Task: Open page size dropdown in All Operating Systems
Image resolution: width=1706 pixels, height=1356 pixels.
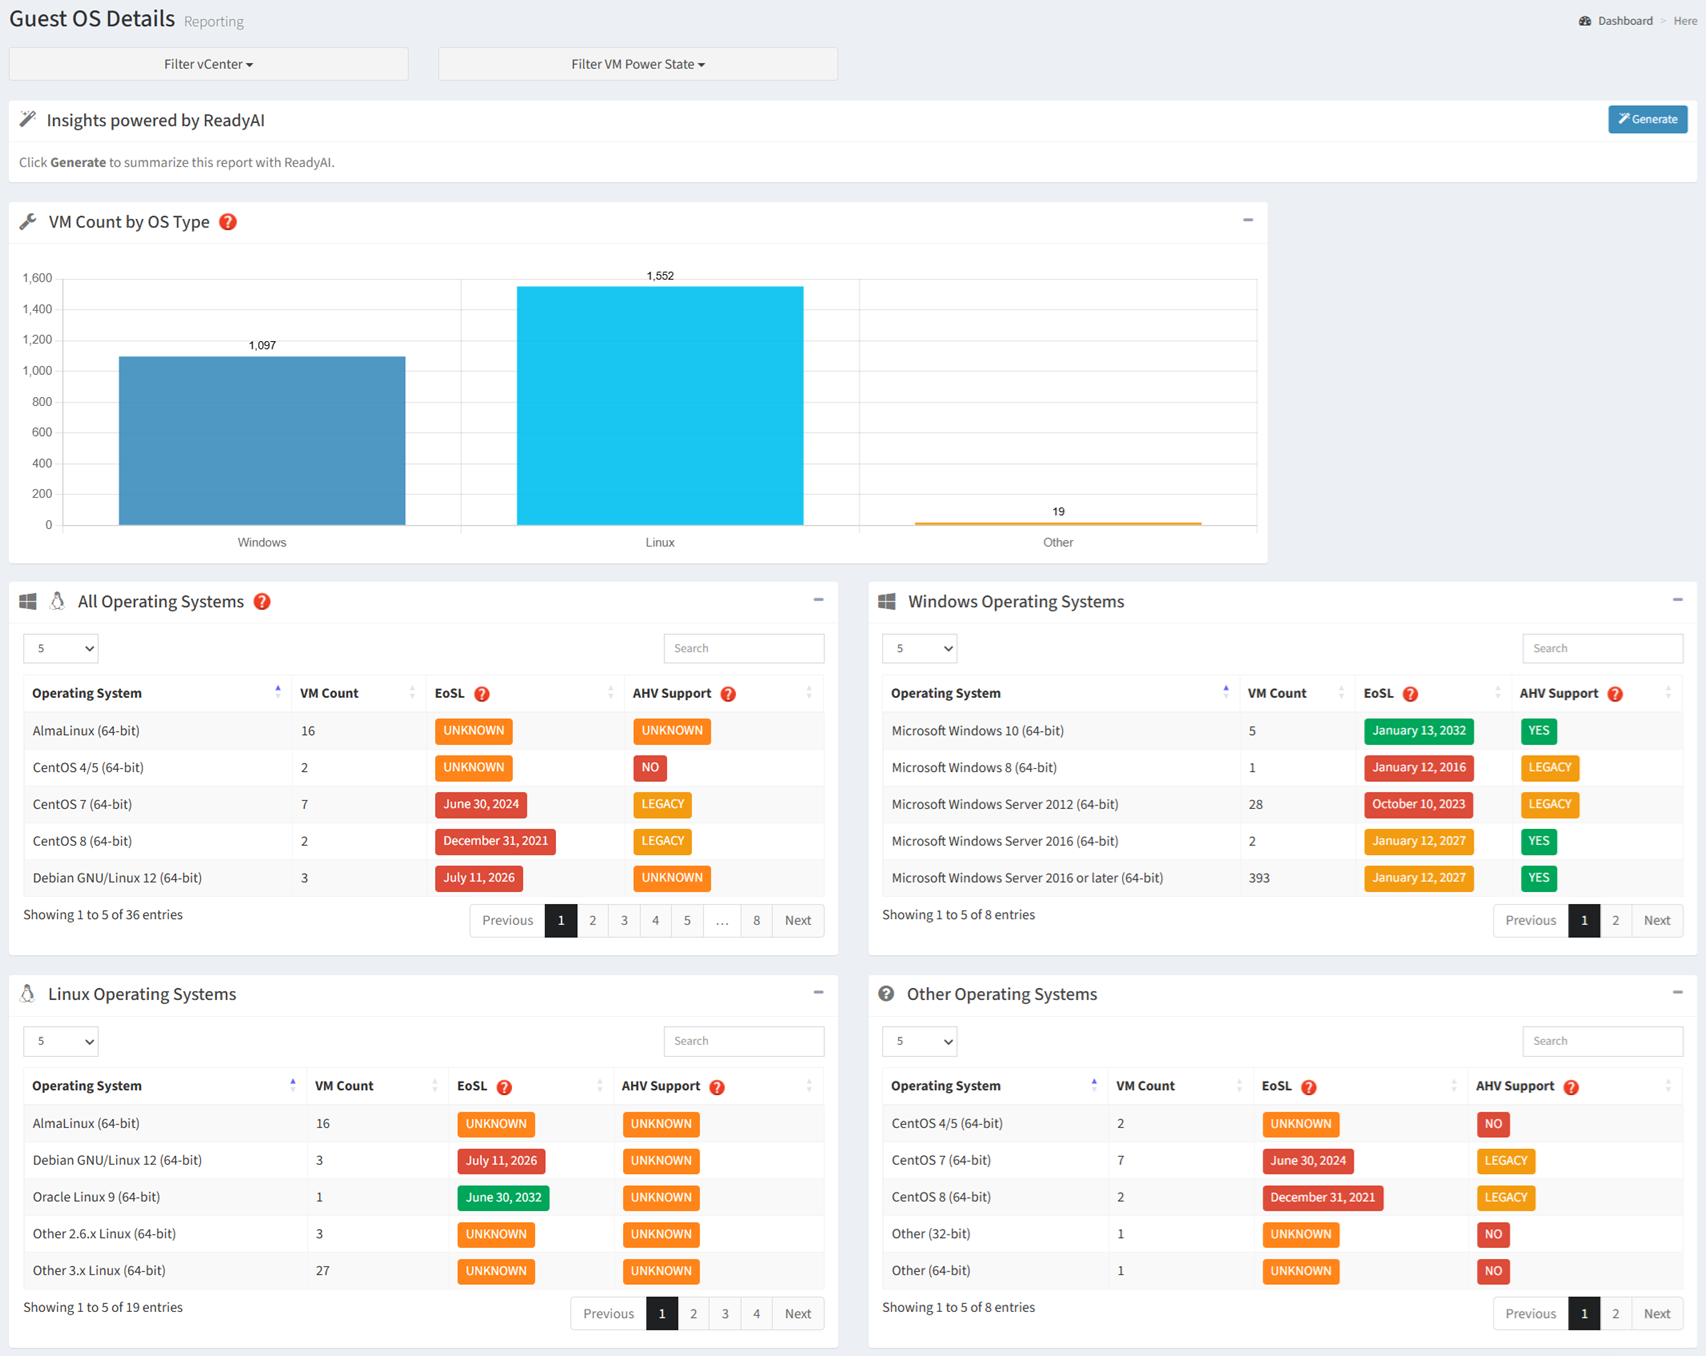Action: click(61, 649)
